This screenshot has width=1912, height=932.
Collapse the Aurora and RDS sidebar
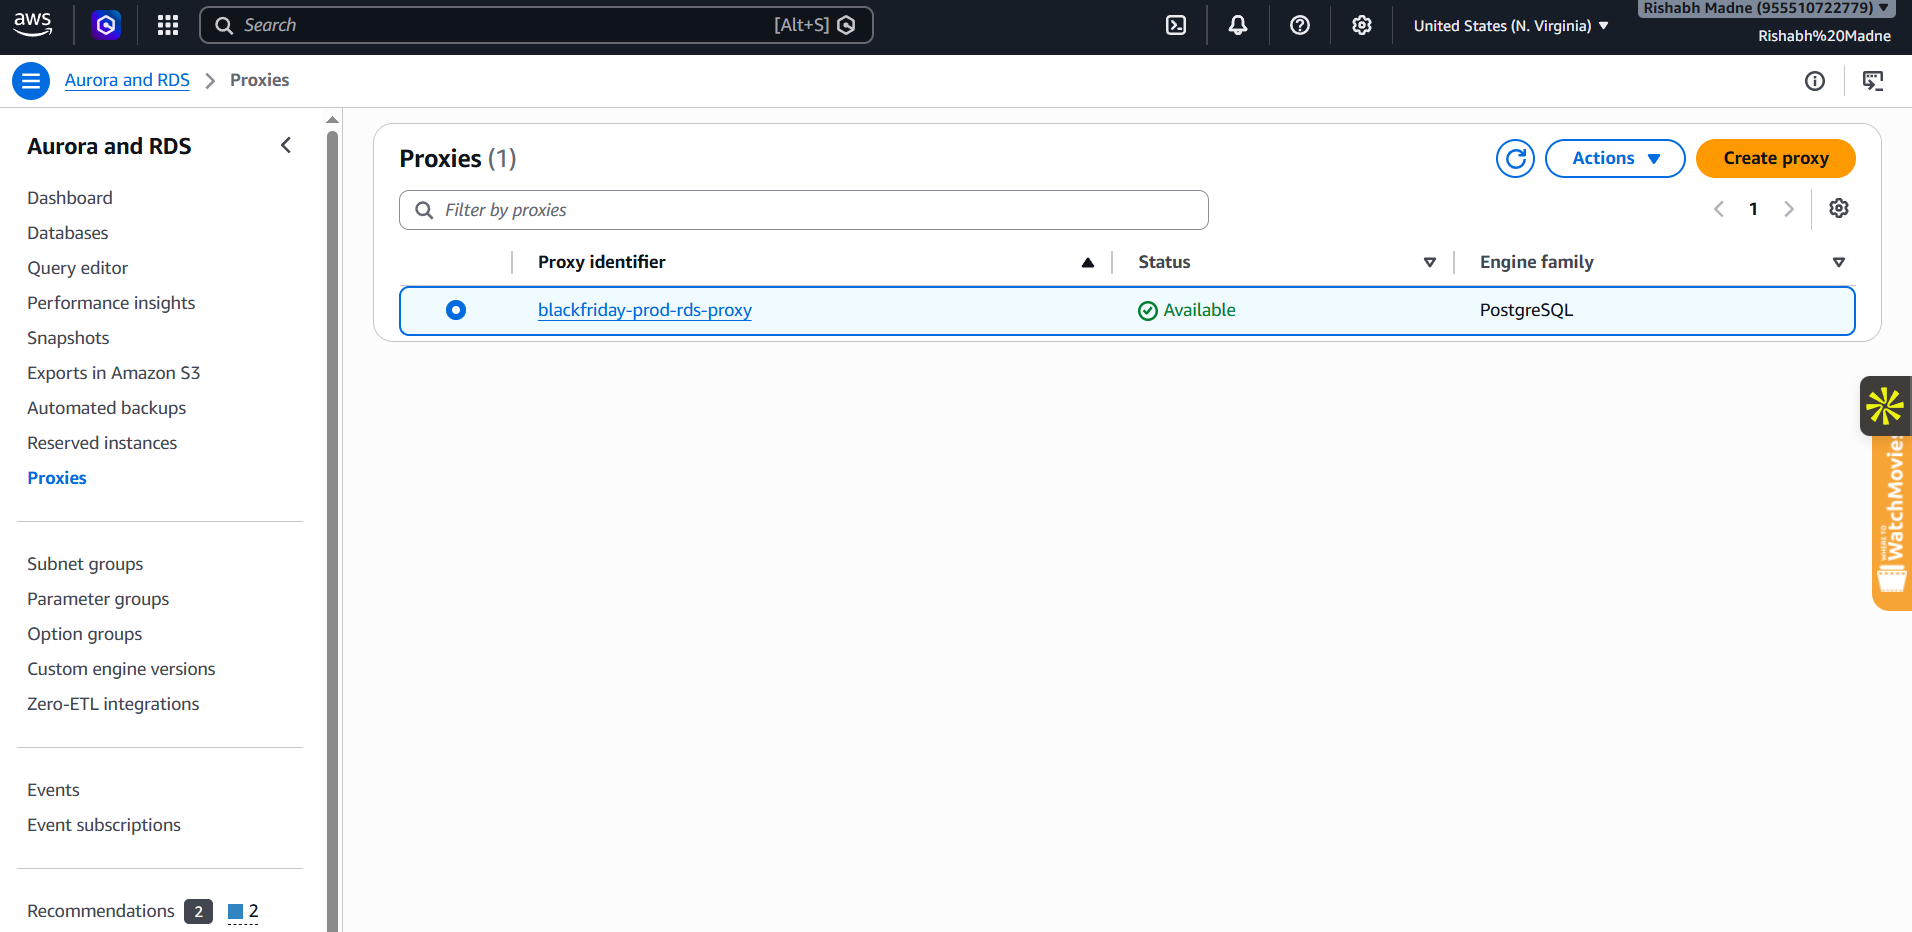(286, 146)
